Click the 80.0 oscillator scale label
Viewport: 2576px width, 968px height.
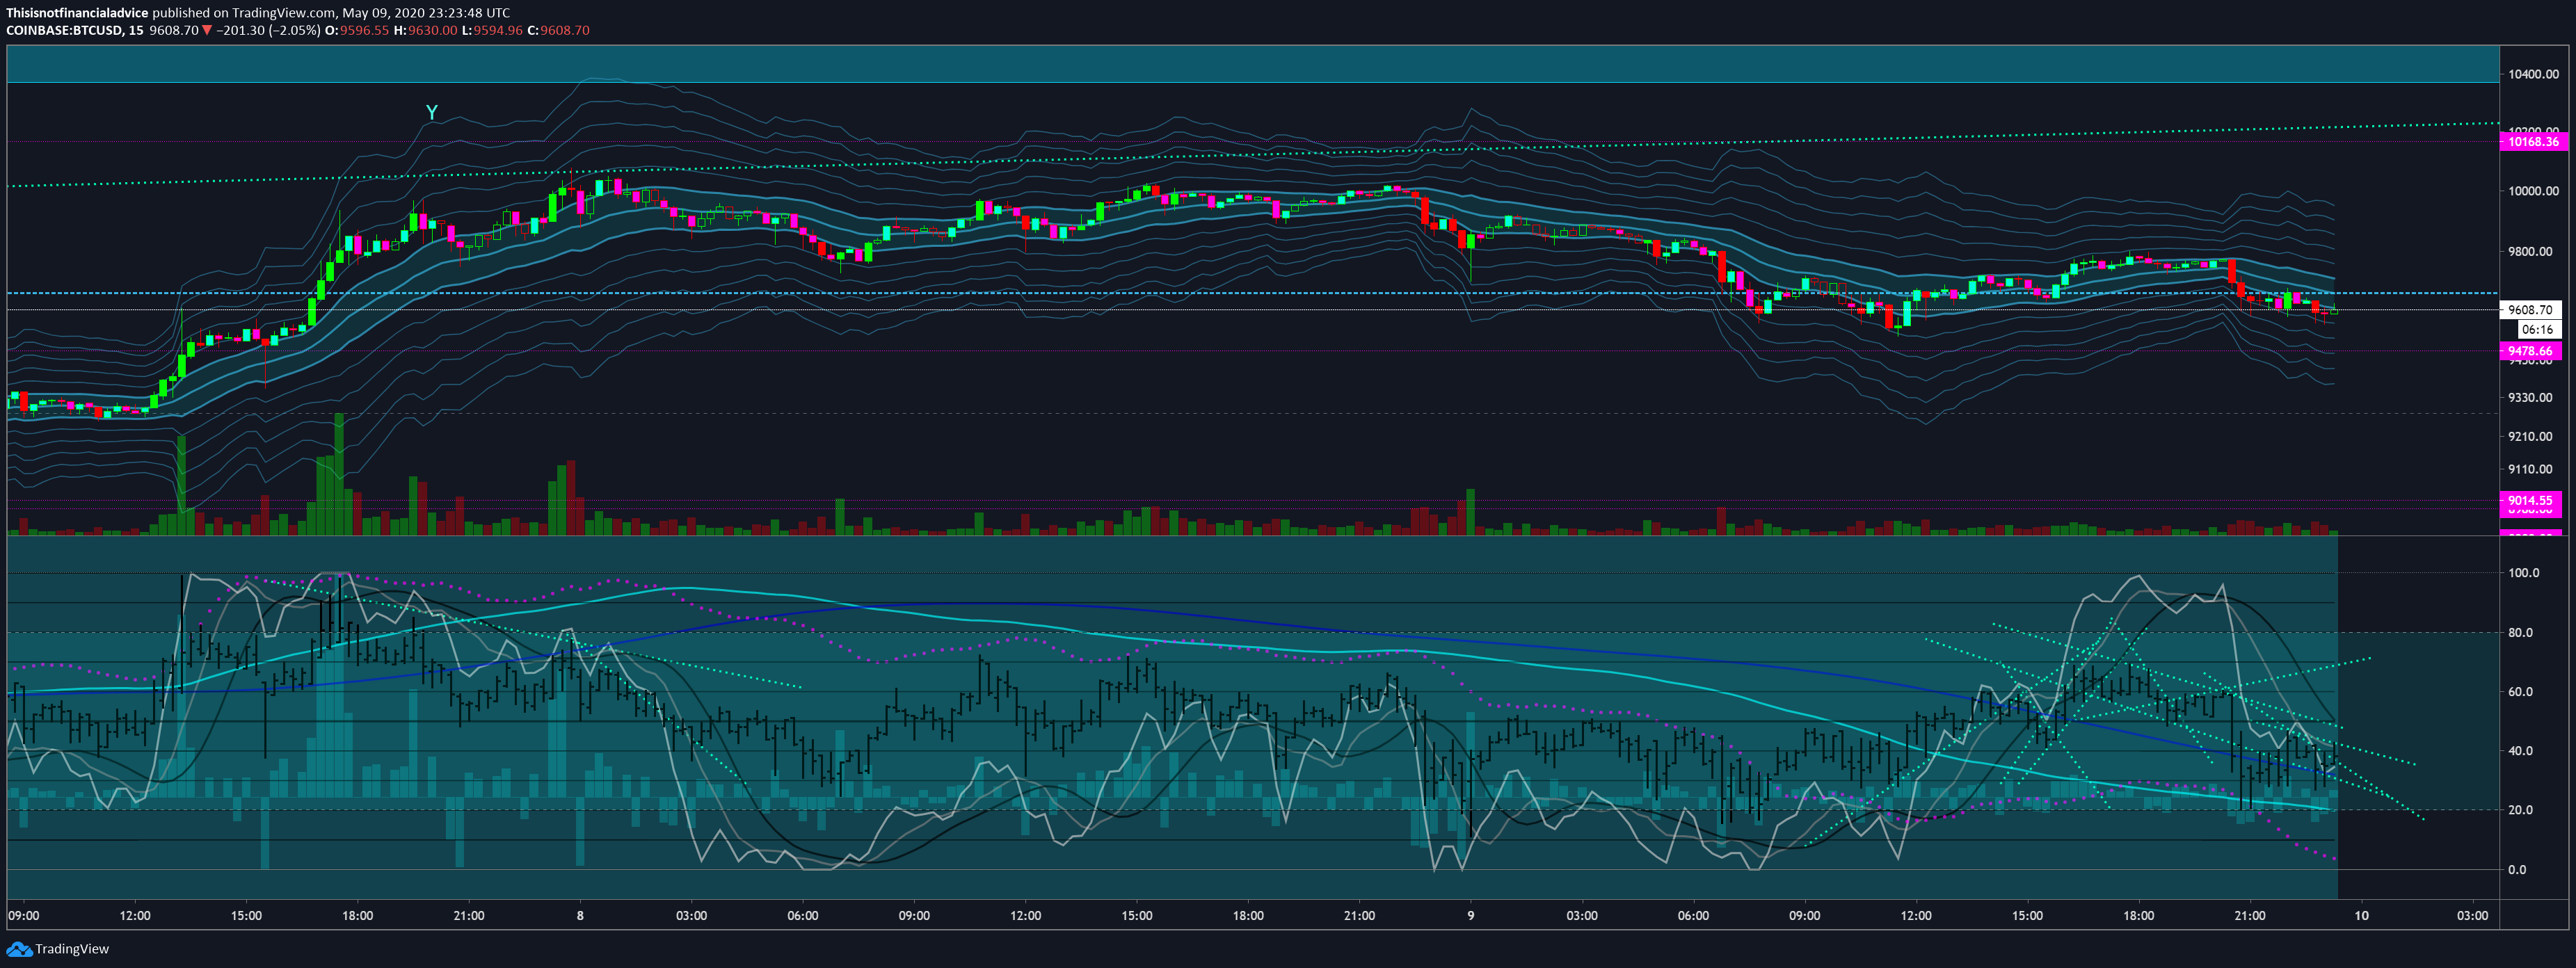point(2520,632)
